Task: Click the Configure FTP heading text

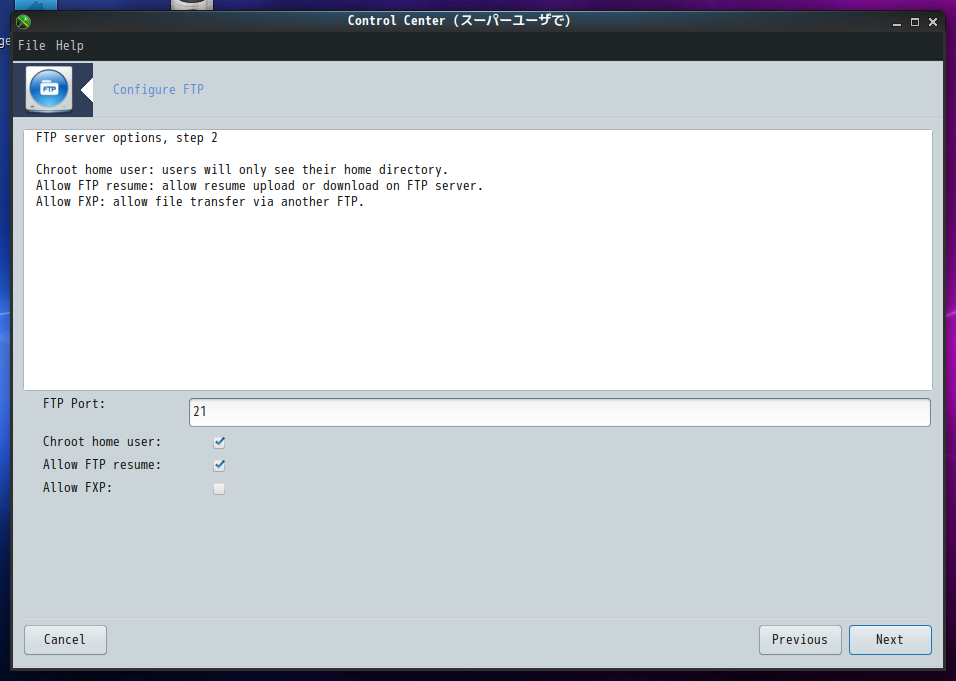Action: (159, 90)
